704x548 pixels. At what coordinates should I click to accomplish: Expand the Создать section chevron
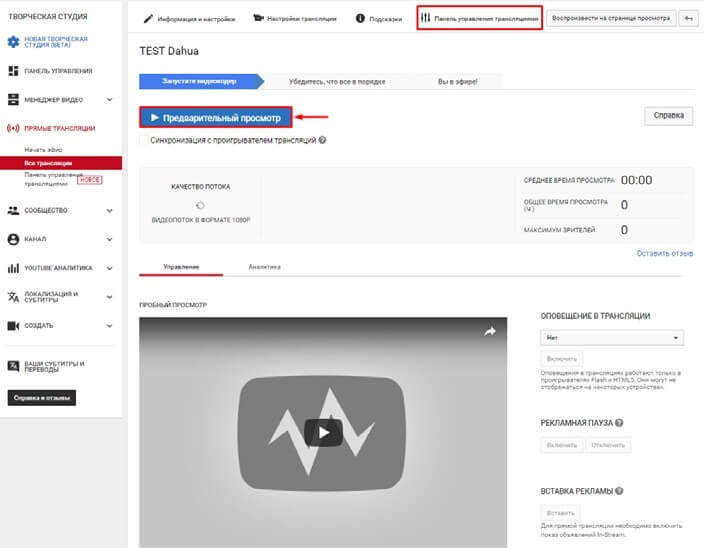pyautogui.click(x=110, y=326)
